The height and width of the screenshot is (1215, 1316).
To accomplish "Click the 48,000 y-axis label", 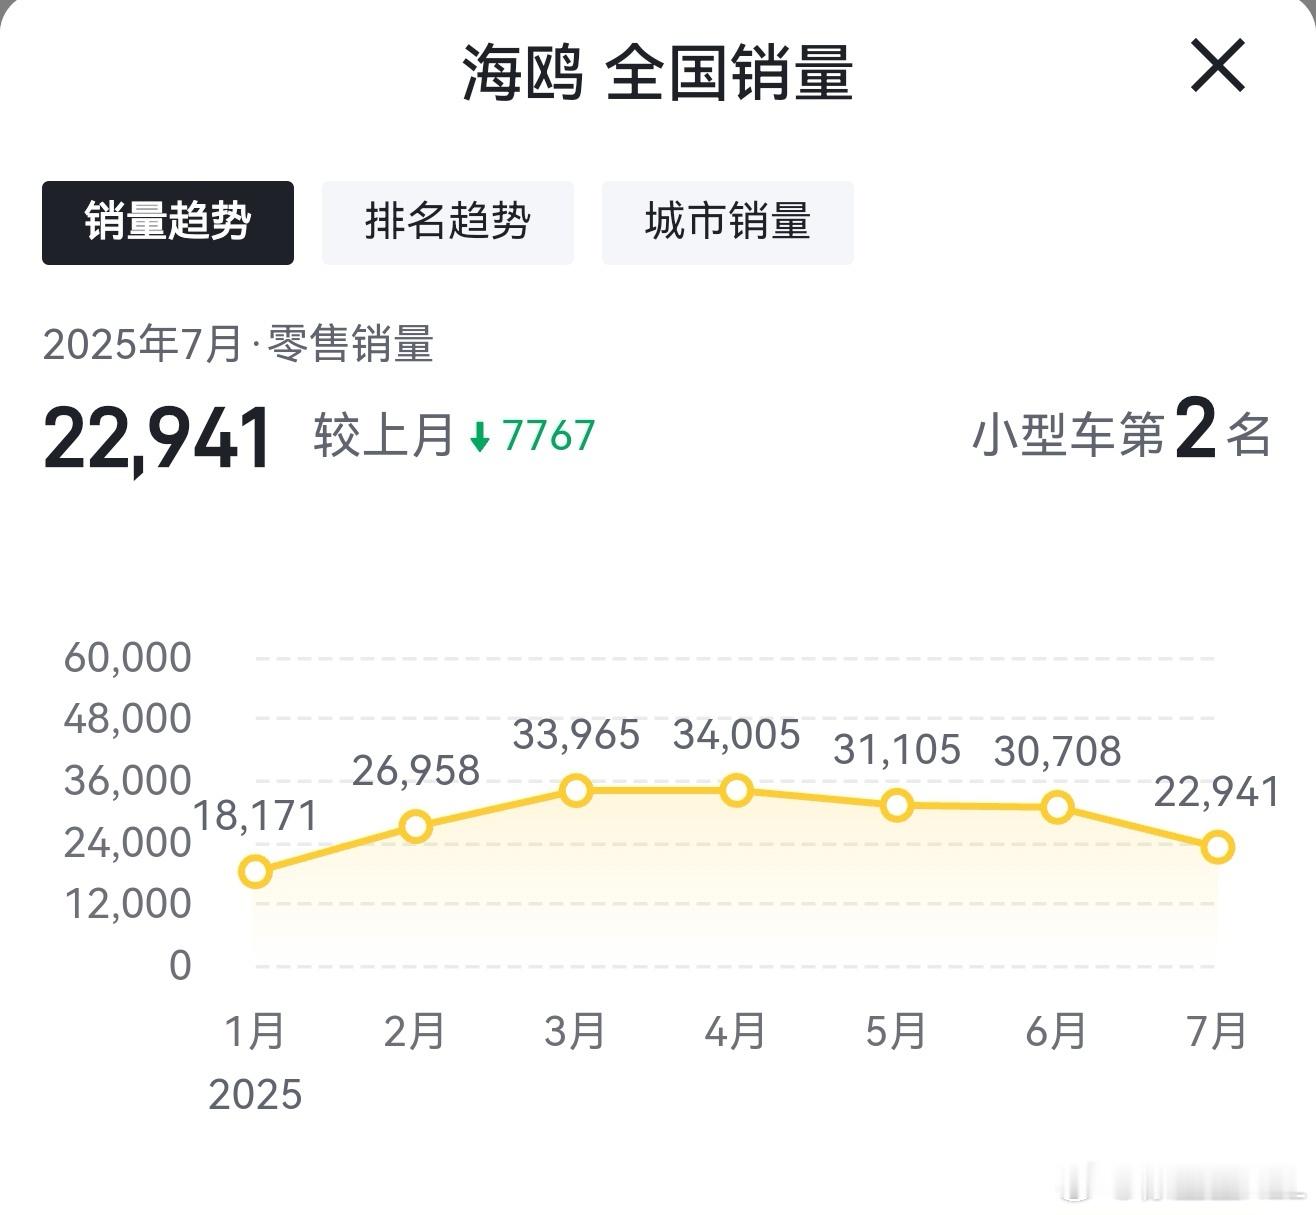I will tap(128, 719).
